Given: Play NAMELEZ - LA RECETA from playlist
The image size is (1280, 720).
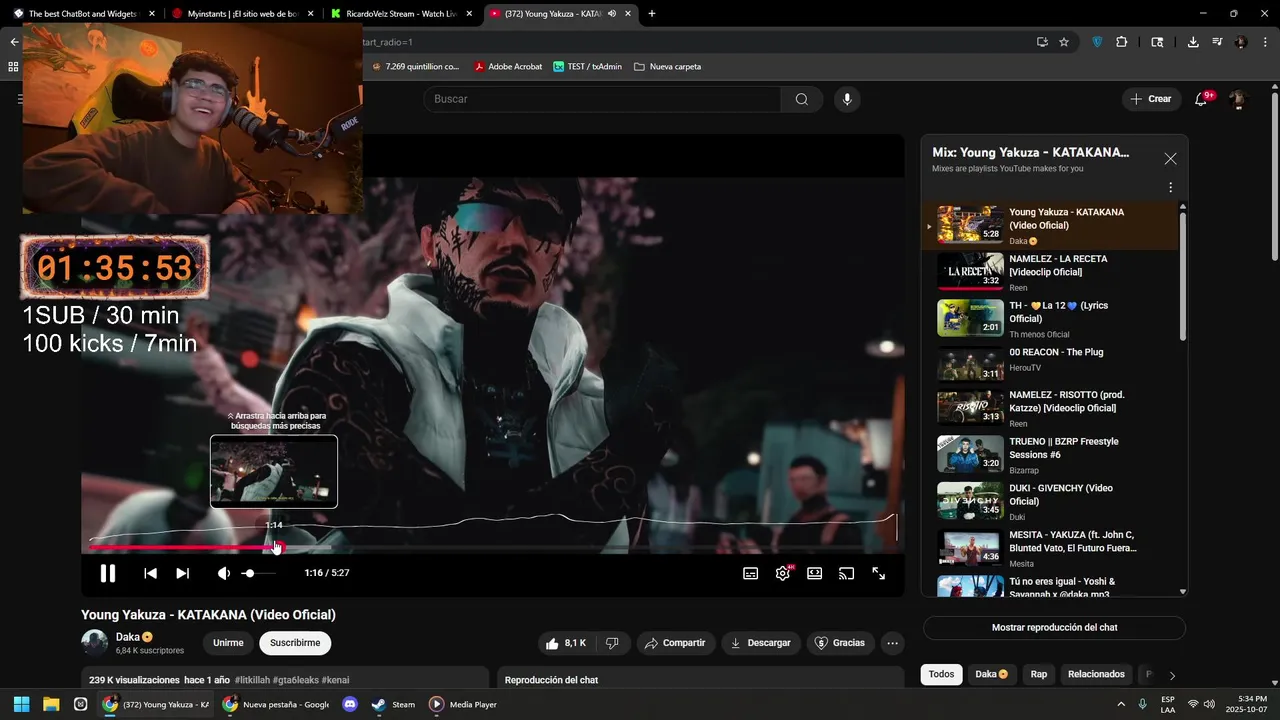Looking at the screenshot, I should point(1050,272).
